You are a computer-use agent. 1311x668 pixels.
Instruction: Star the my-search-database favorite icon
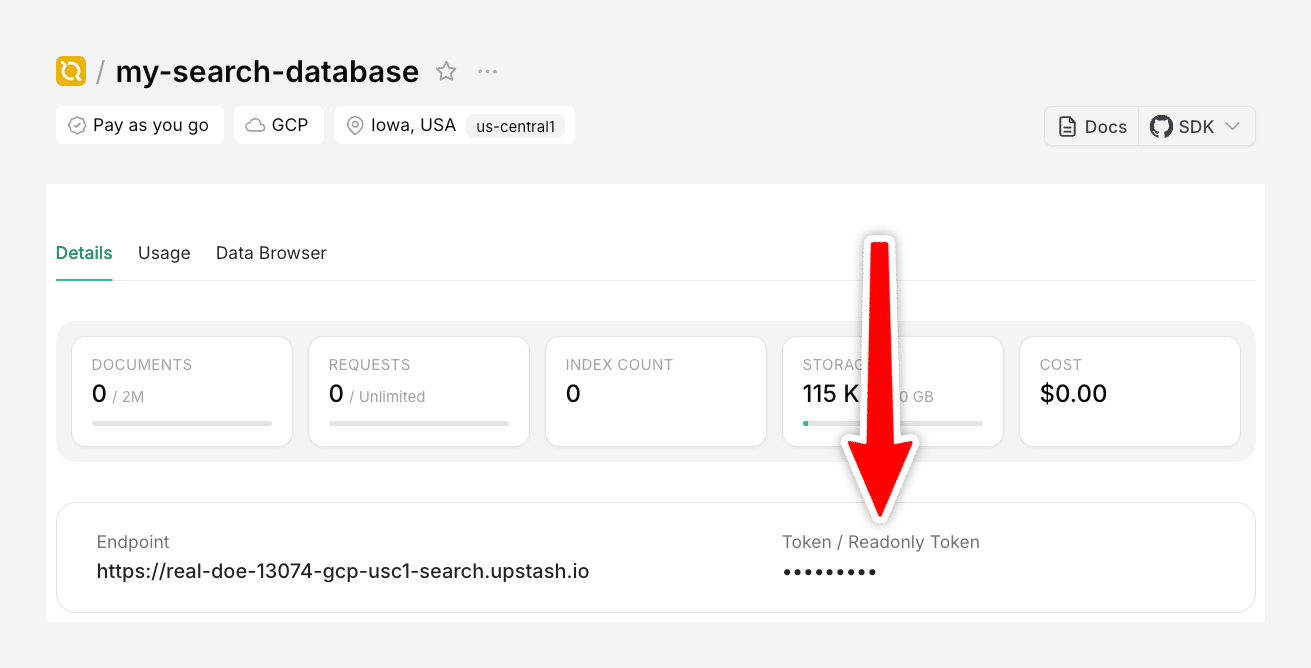pos(446,71)
